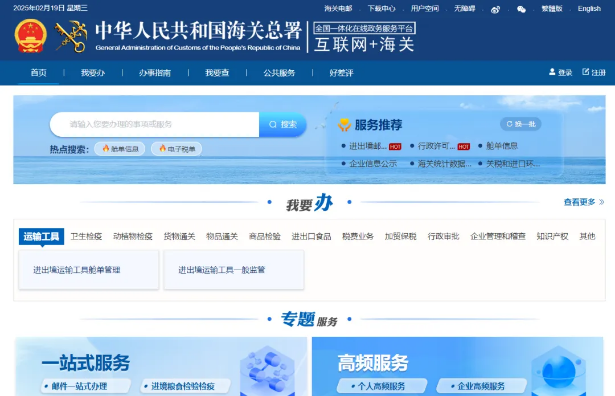Select the 物品通关 tab
The image size is (615, 396).
coord(222,236)
